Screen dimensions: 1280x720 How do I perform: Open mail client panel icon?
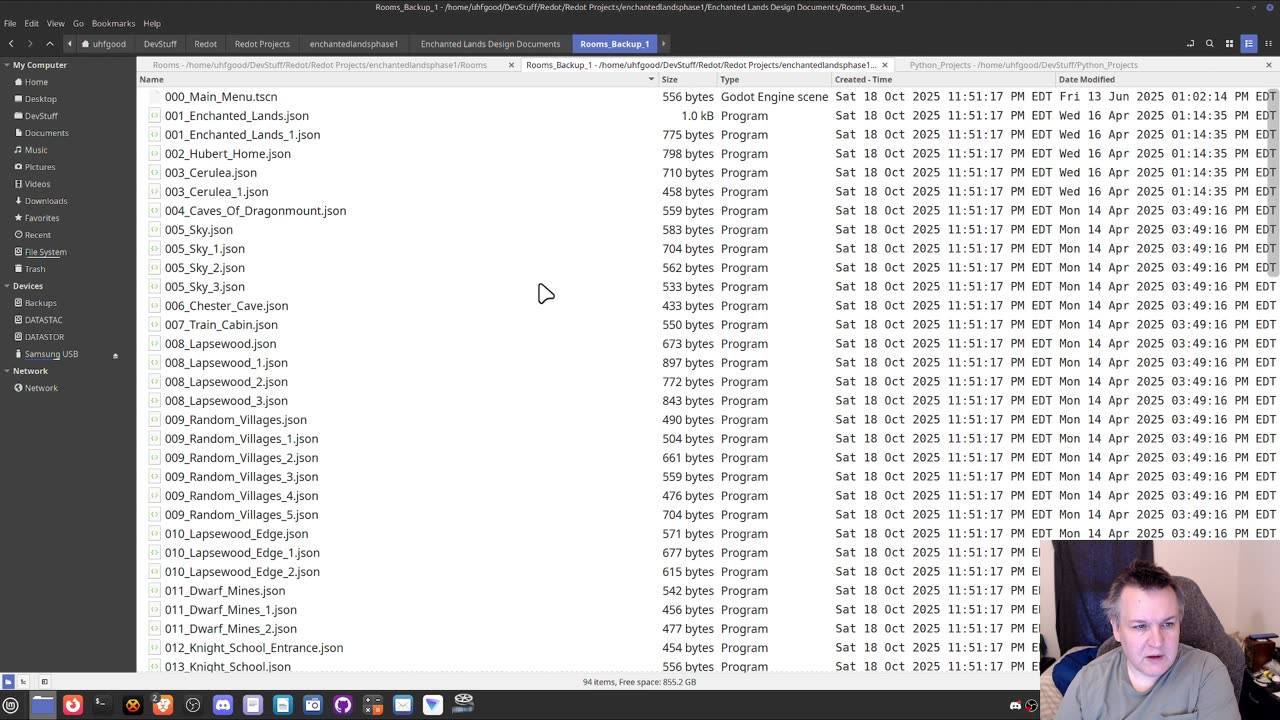click(x=402, y=705)
